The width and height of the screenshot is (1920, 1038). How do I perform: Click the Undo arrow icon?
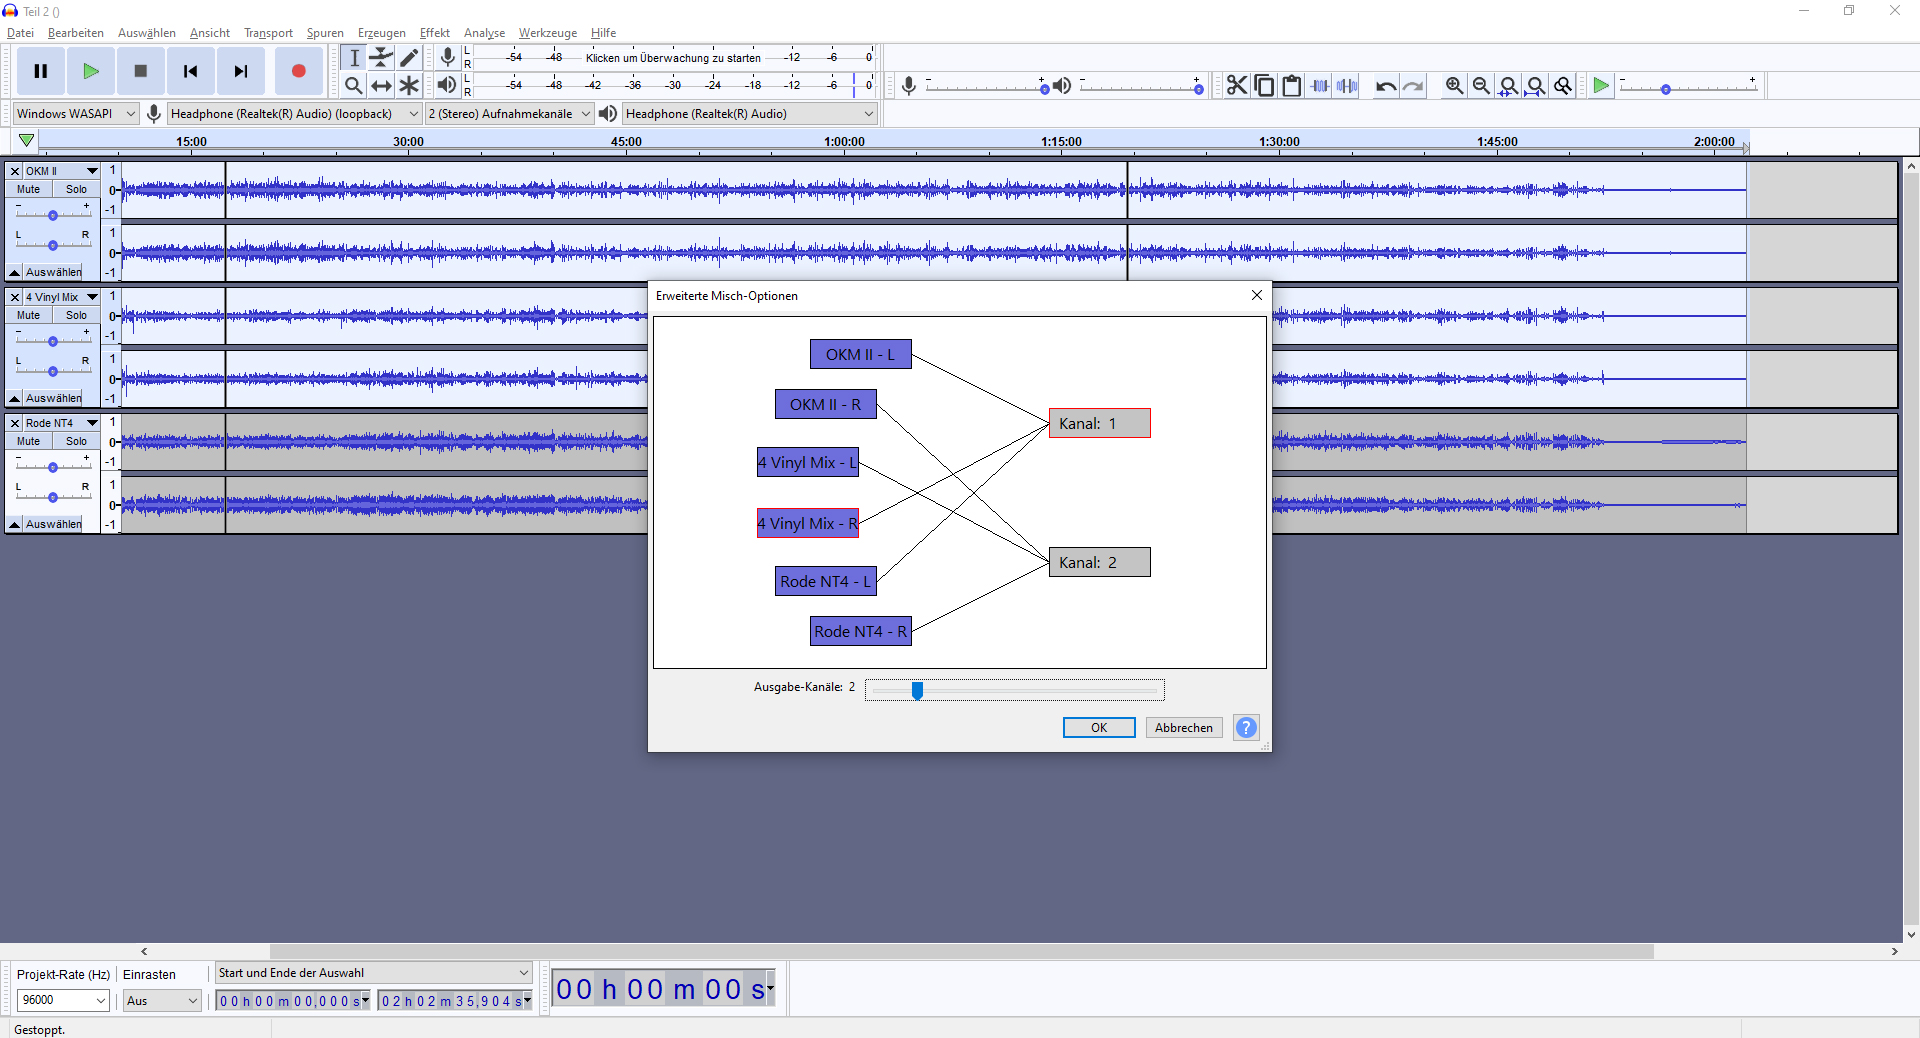(1385, 86)
